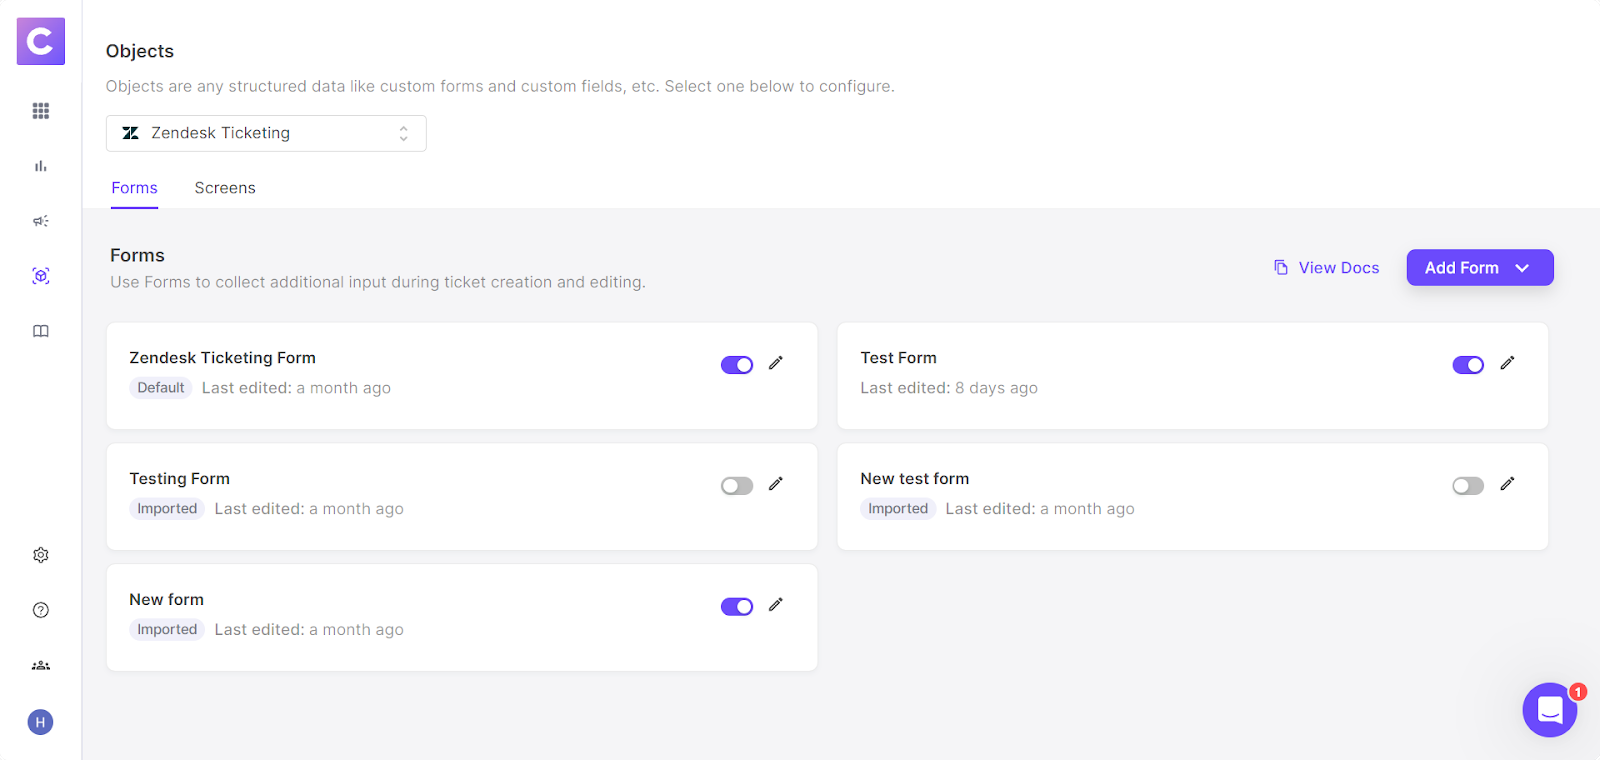Screen dimensions: 1600x760
Task: Edit Zendesk Ticketing Form with pencil icon
Action: click(x=776, y=363)
